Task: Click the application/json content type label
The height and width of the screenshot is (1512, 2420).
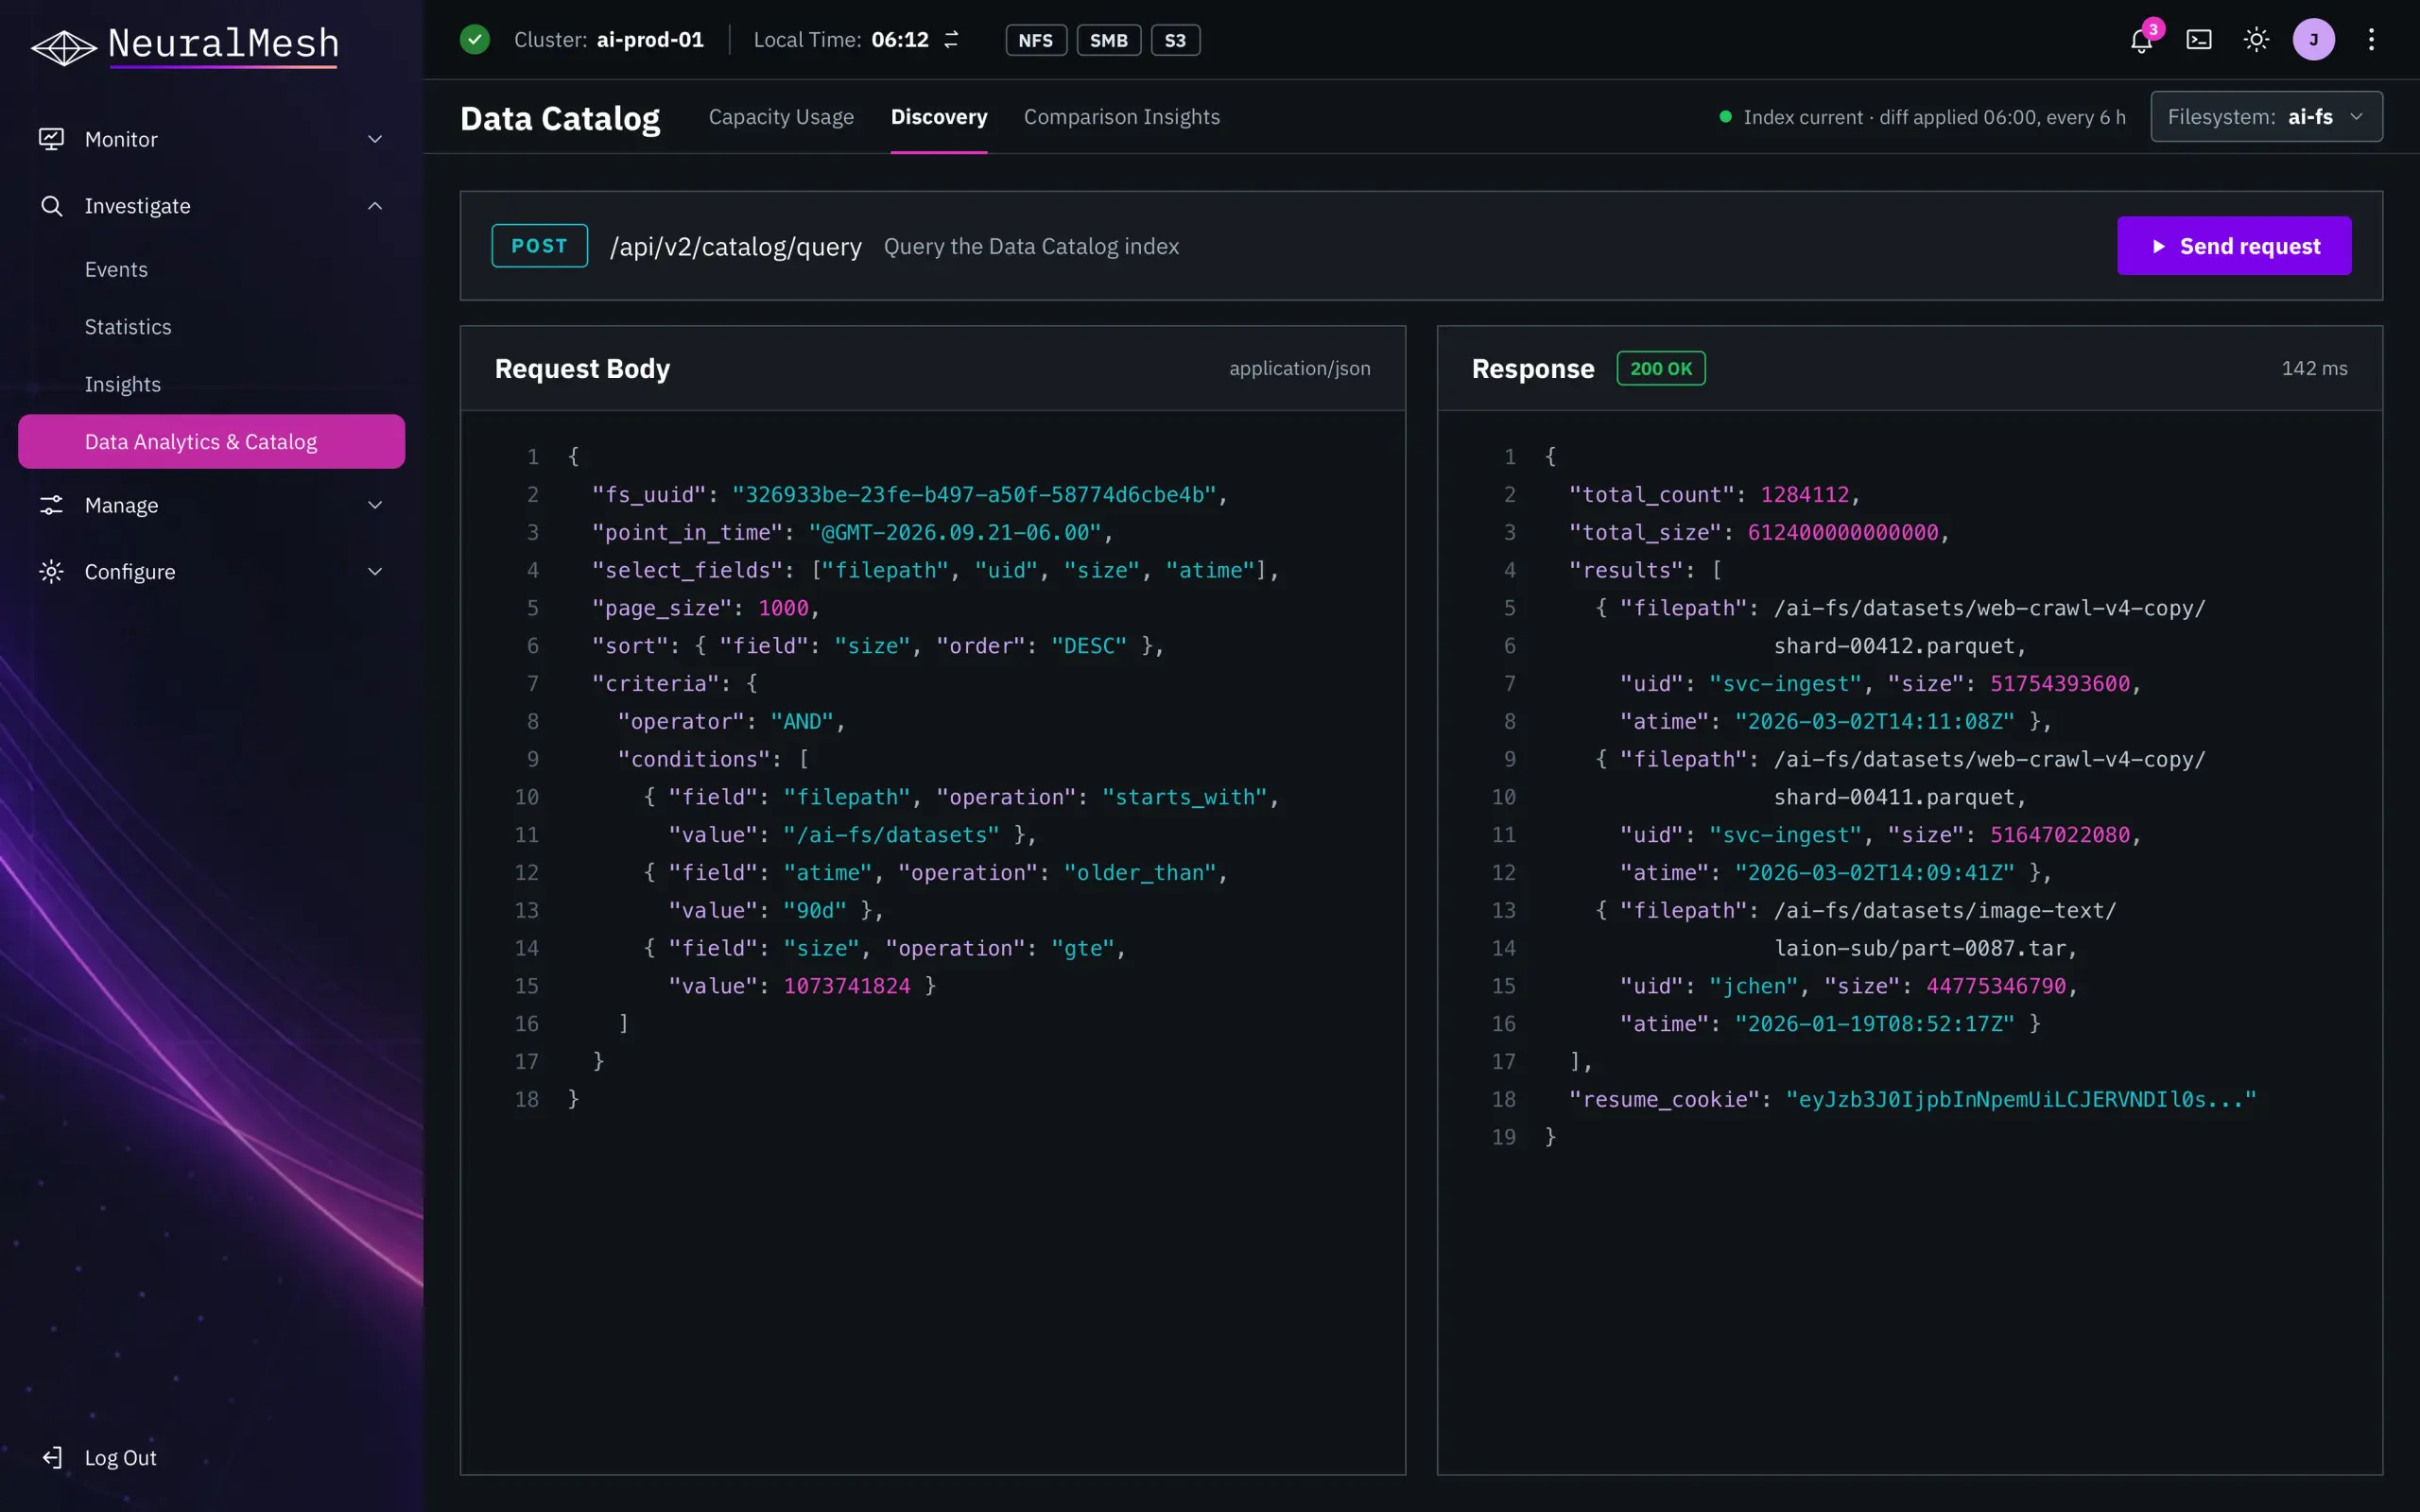Action: [1299, 368]
